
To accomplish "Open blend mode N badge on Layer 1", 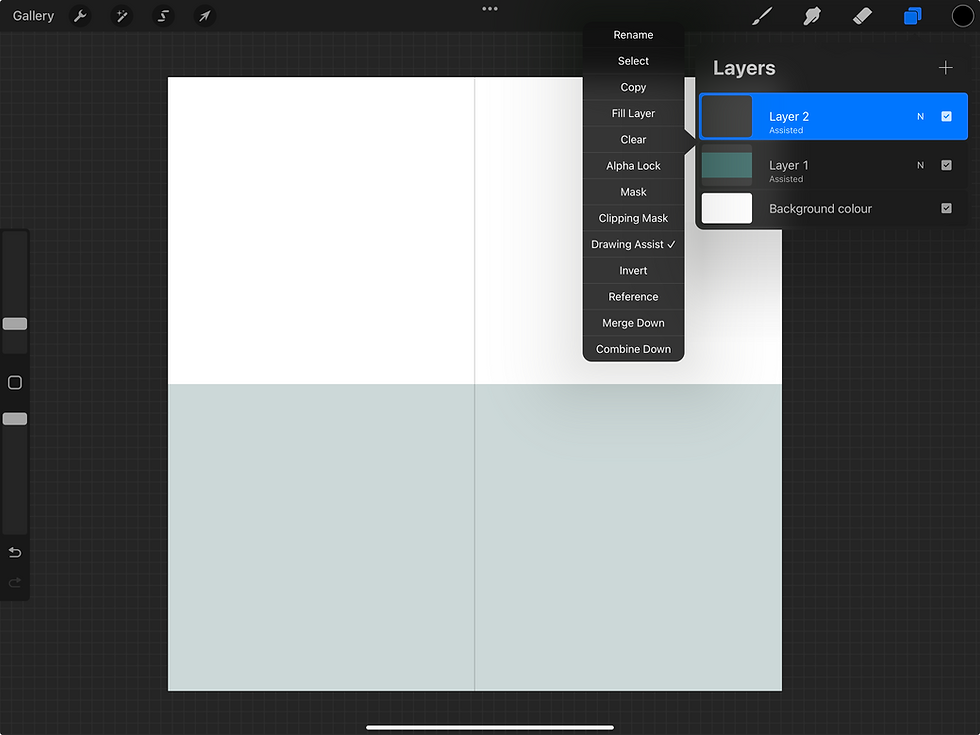I will tap(920, 165).
